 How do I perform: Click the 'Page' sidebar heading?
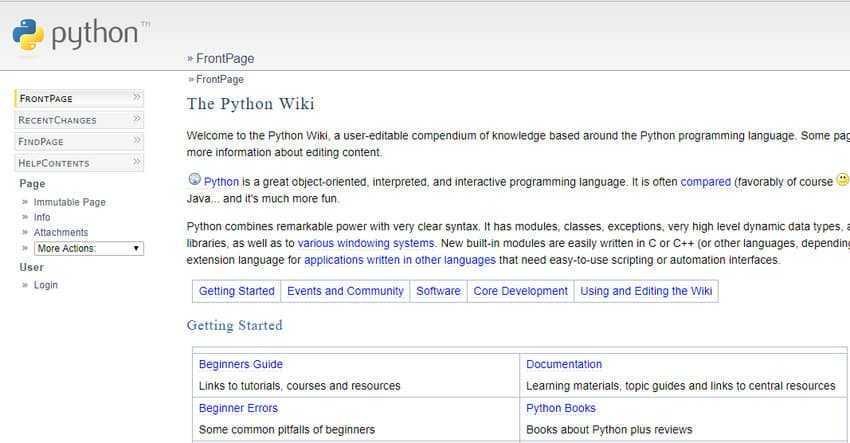coord(32,184)
